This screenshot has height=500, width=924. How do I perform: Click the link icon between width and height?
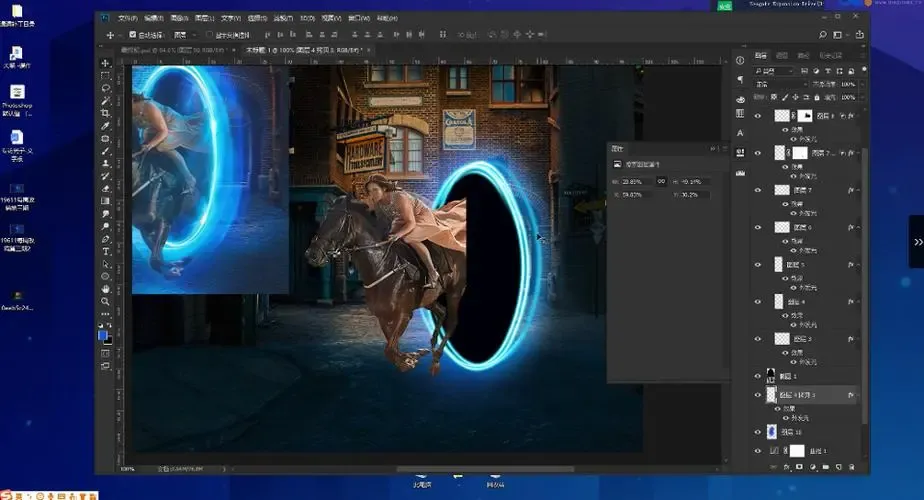coord(662,181)
